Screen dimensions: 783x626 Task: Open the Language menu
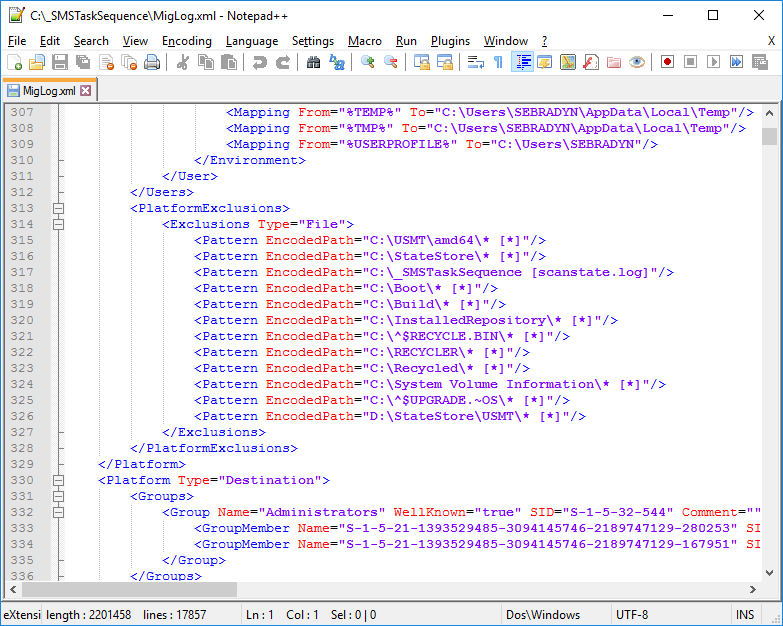252,41
